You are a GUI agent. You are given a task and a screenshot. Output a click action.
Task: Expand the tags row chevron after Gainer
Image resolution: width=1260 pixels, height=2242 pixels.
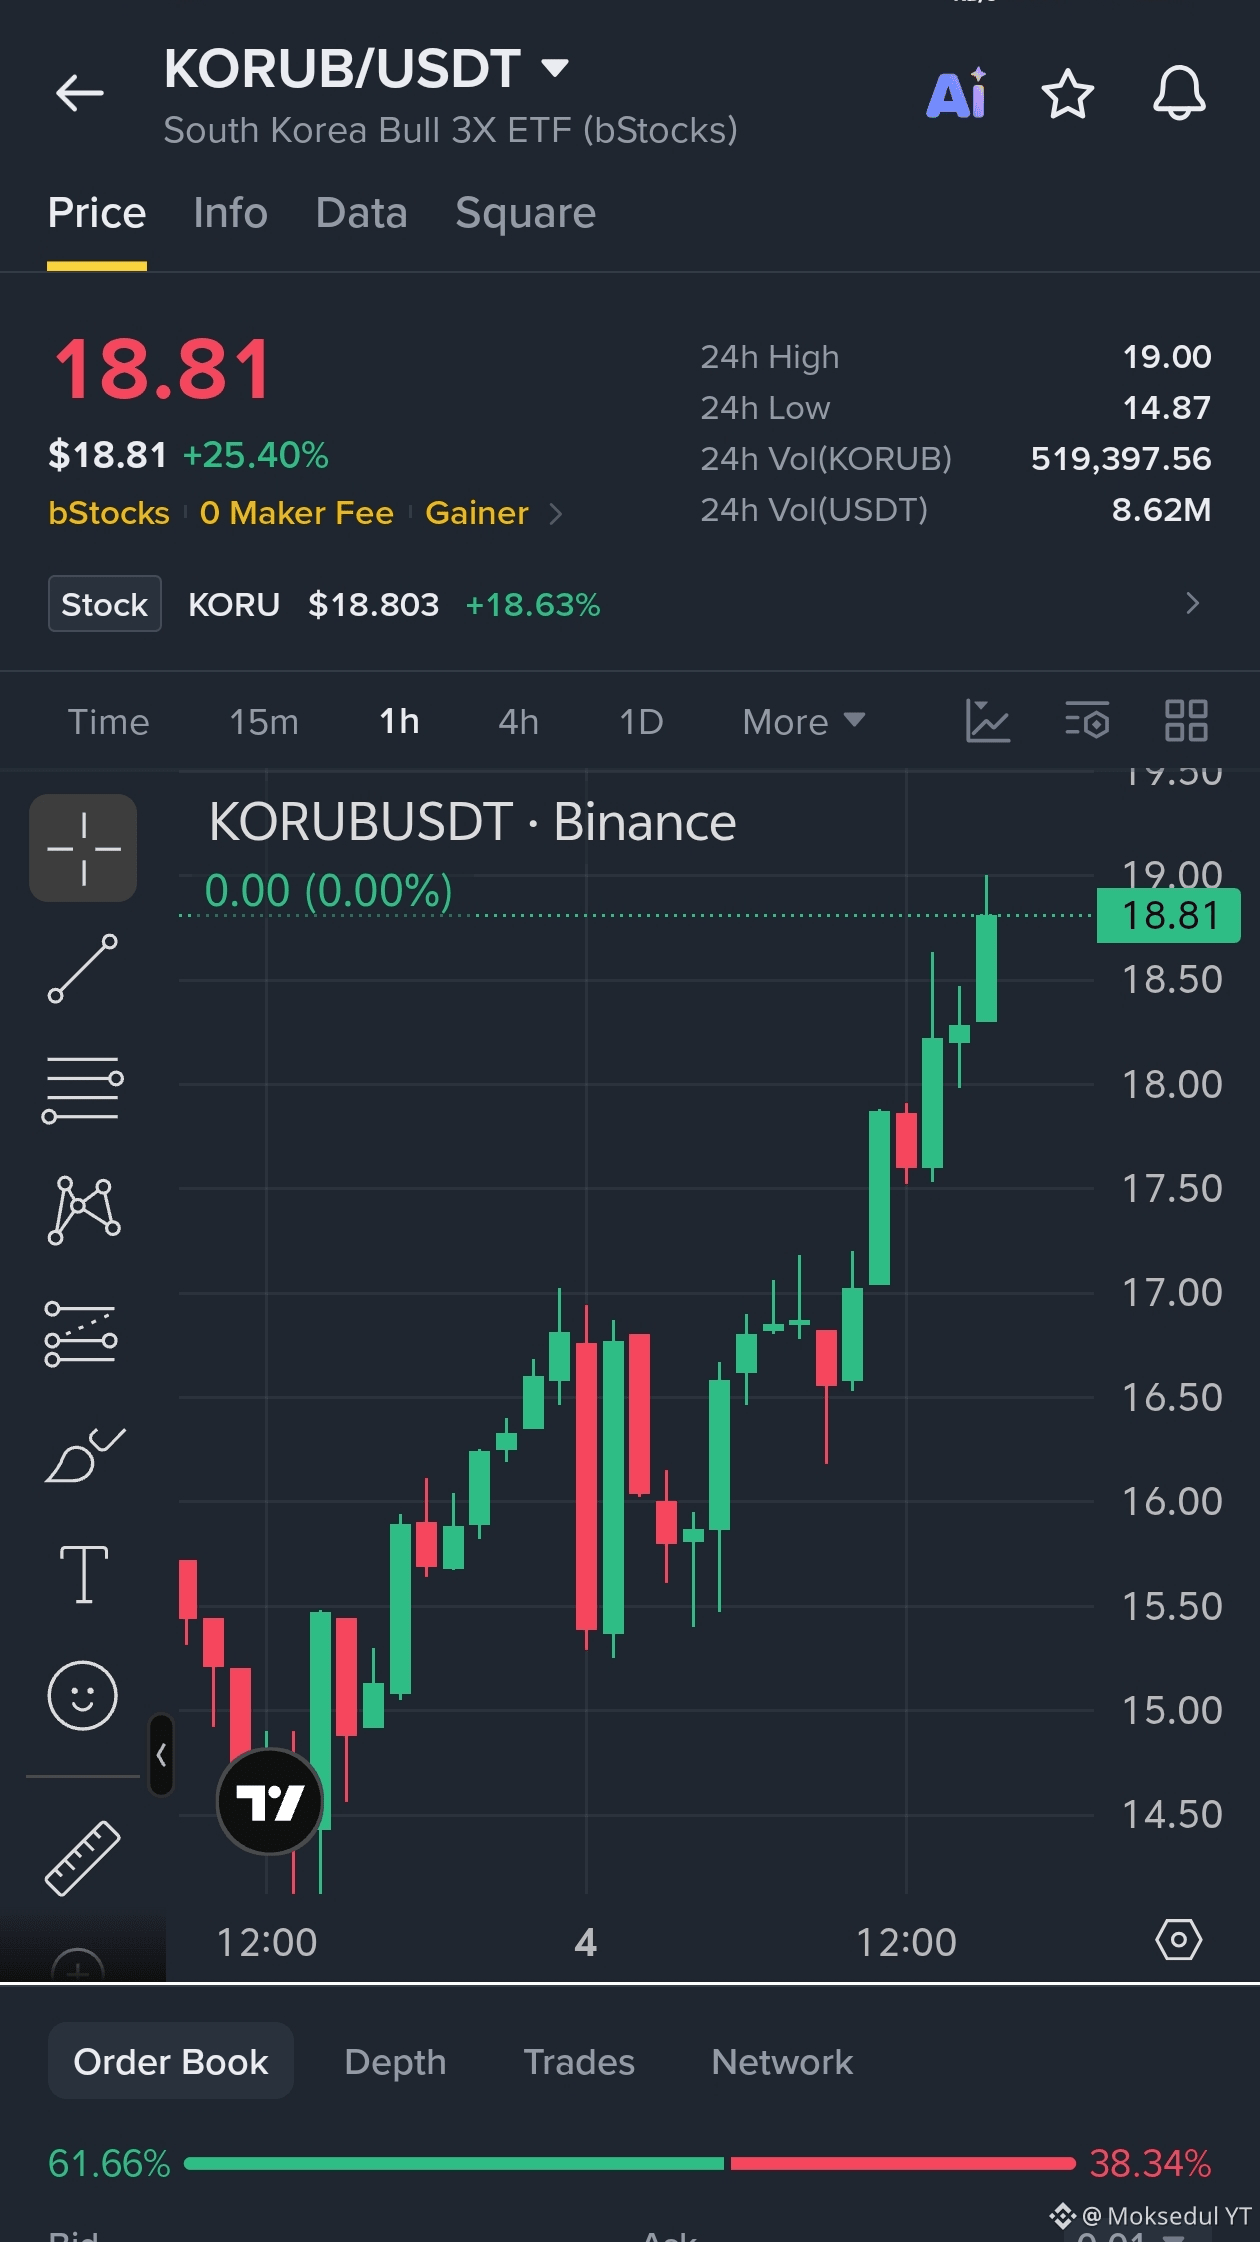pyautogui.click(x=556, y=514)
